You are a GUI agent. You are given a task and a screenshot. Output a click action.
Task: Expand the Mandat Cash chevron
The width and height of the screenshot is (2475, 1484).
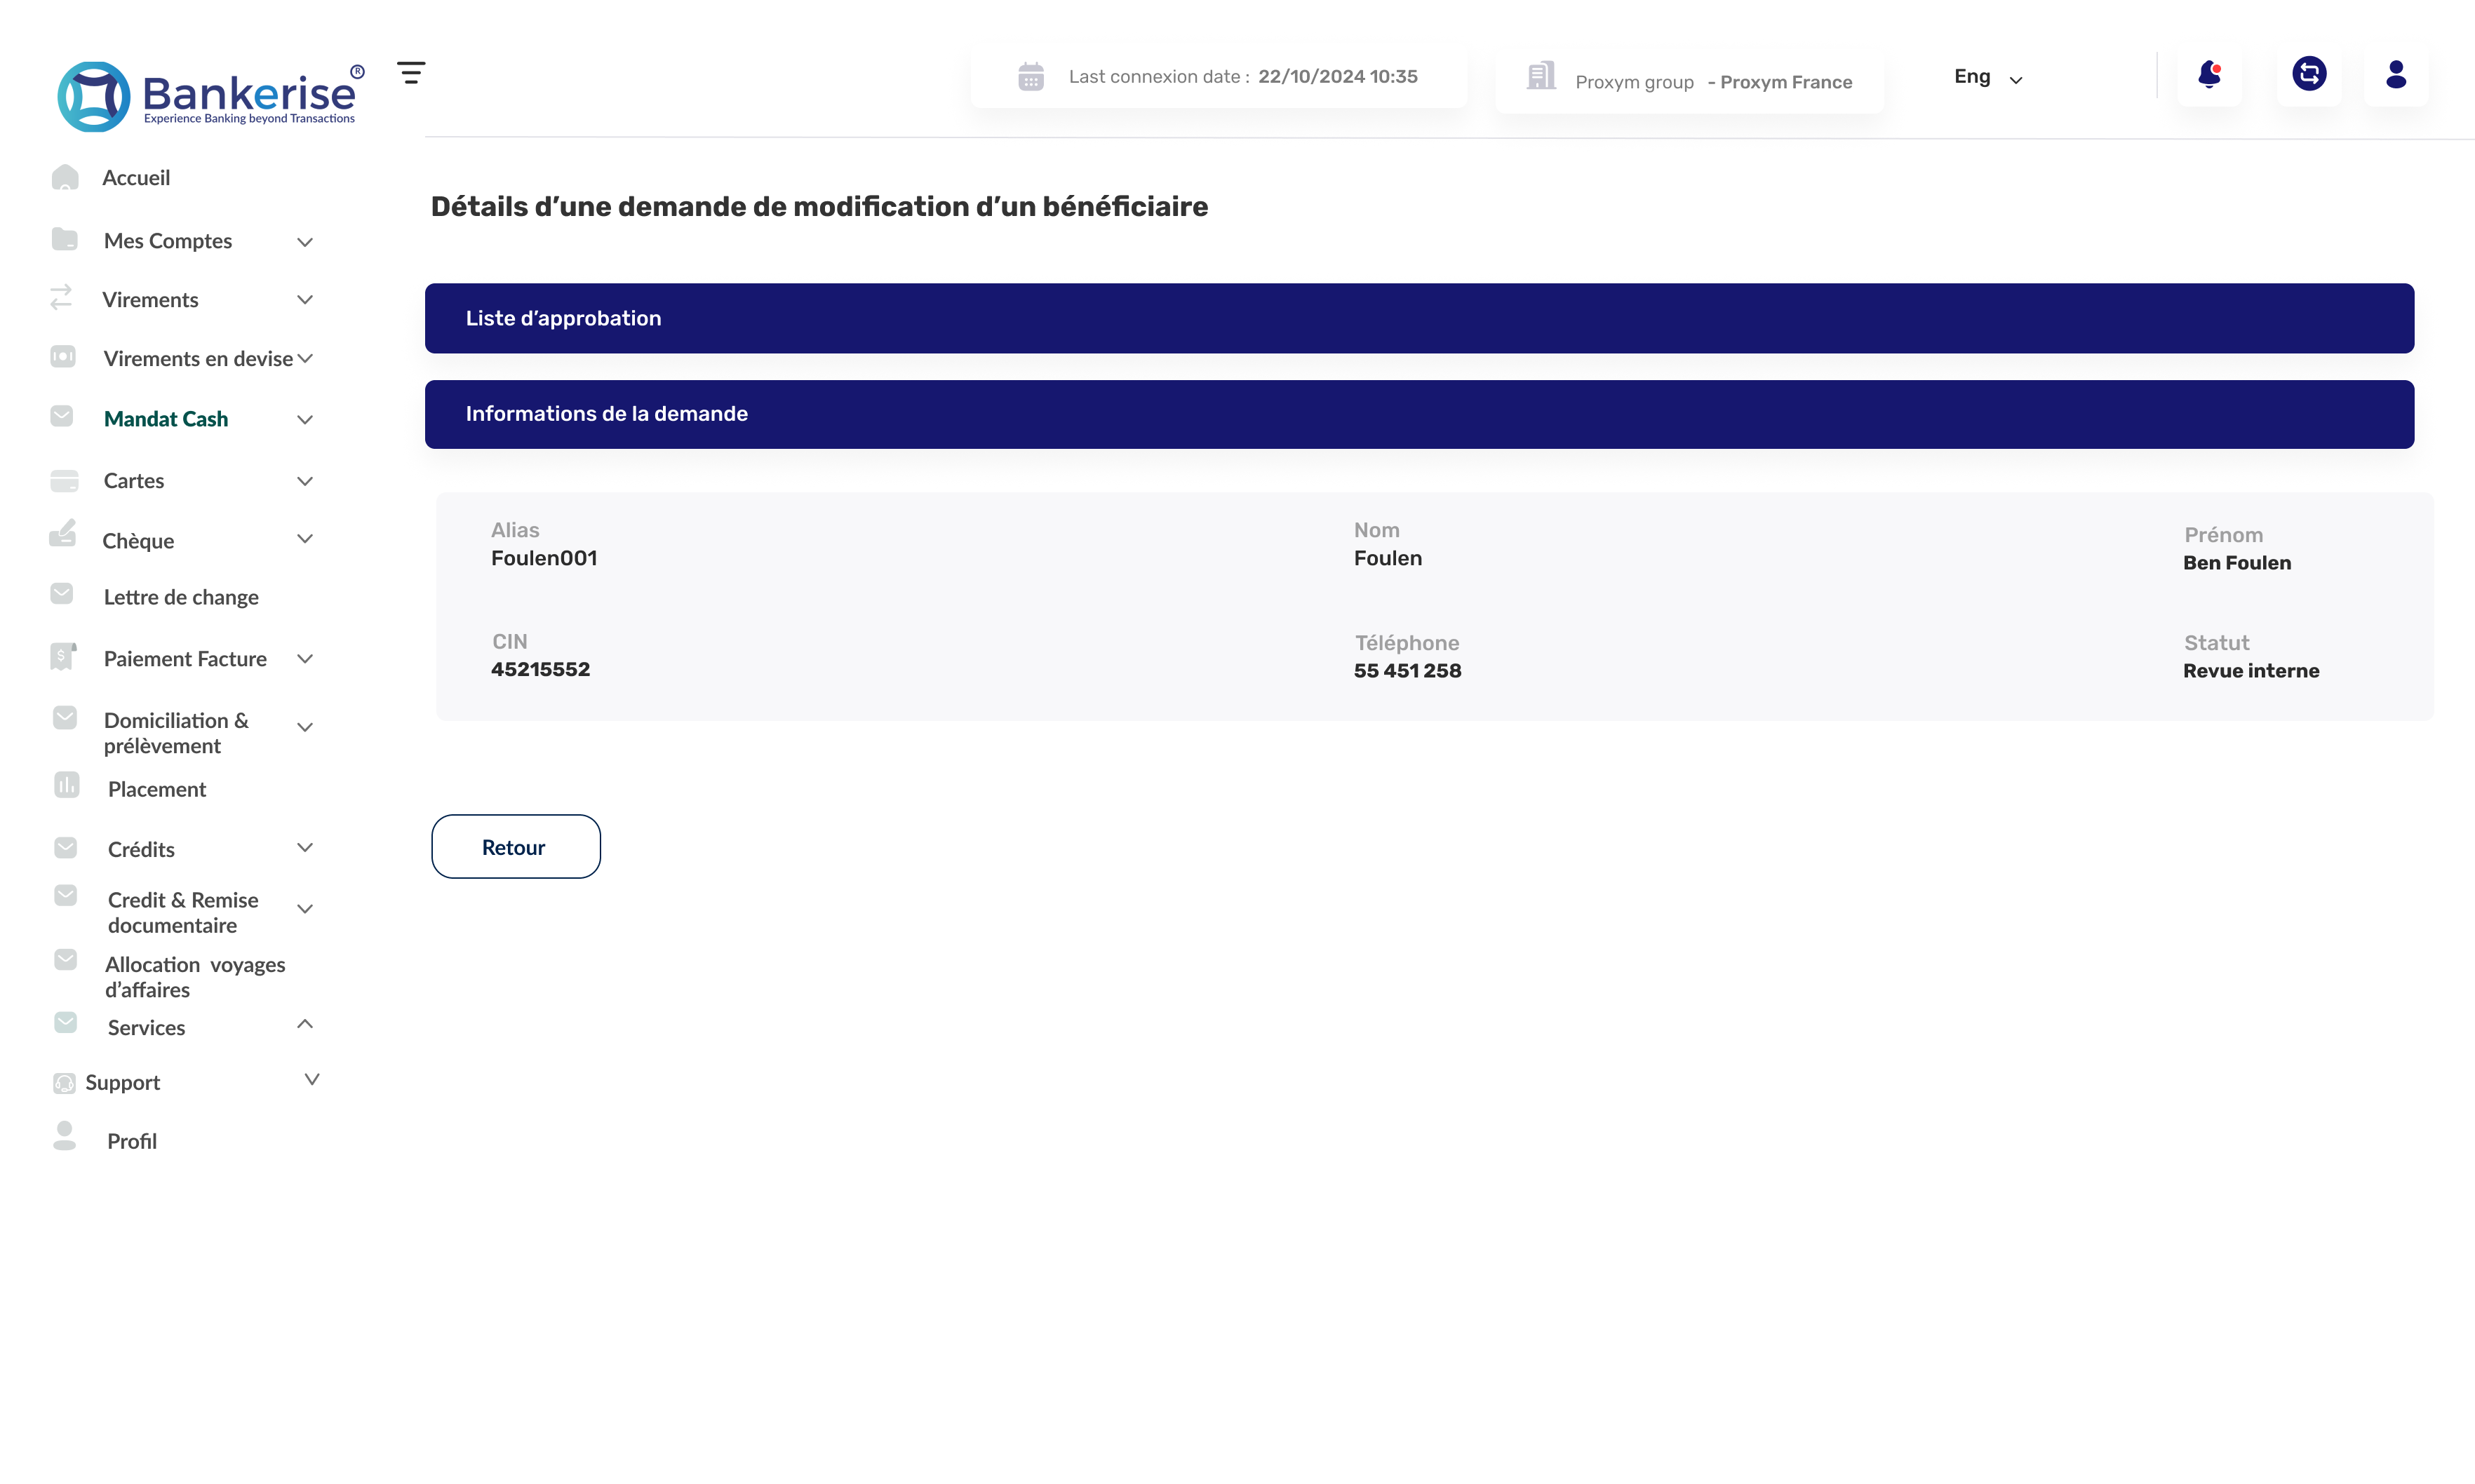pyautogui.click(x=305, y=420)
